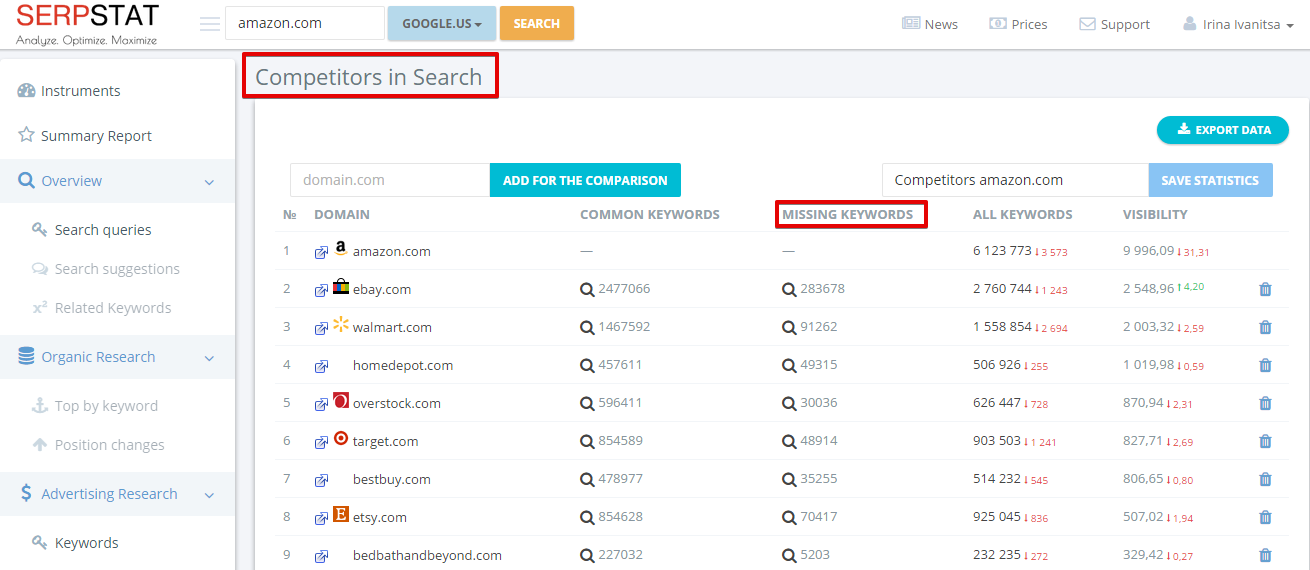1310x570 pixels.
Task: Click the ebay.com domain name
Action: click(x=382, y=289)
